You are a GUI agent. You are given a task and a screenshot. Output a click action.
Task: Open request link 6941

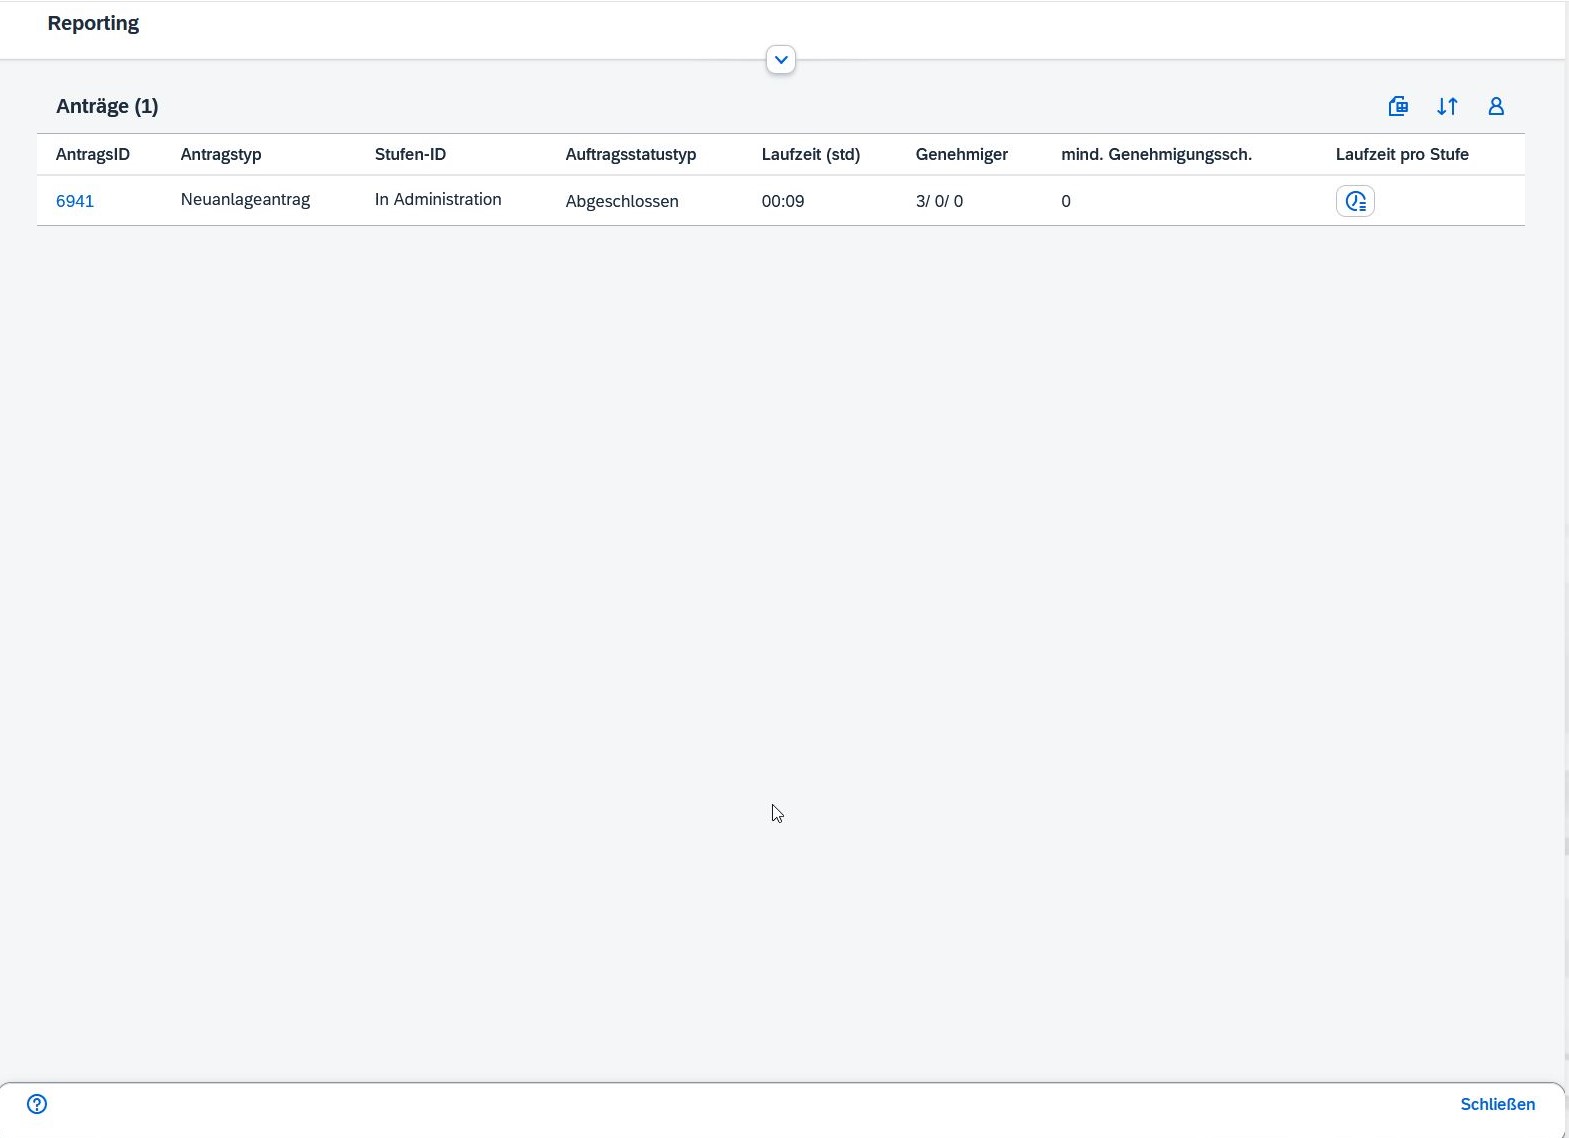click(75, 201)
